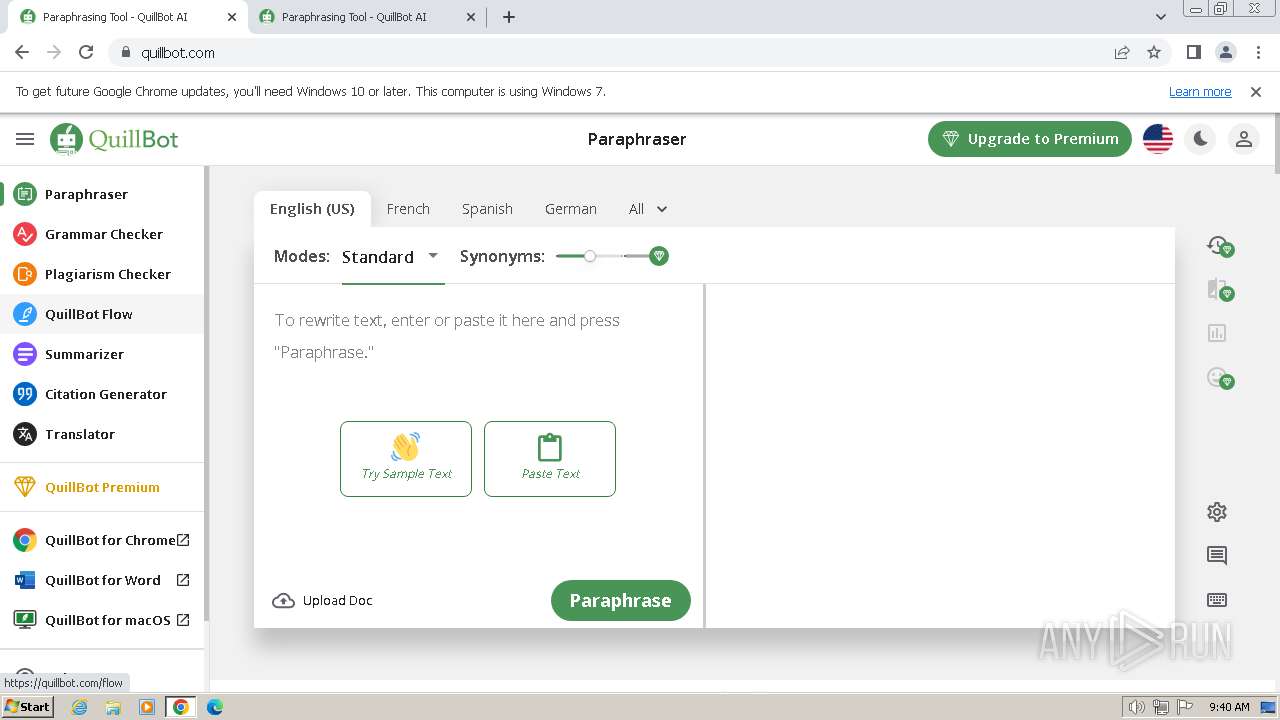Open Grammar Checker tool
Screen dimensions: 1280x720
[x=103, y=234]
